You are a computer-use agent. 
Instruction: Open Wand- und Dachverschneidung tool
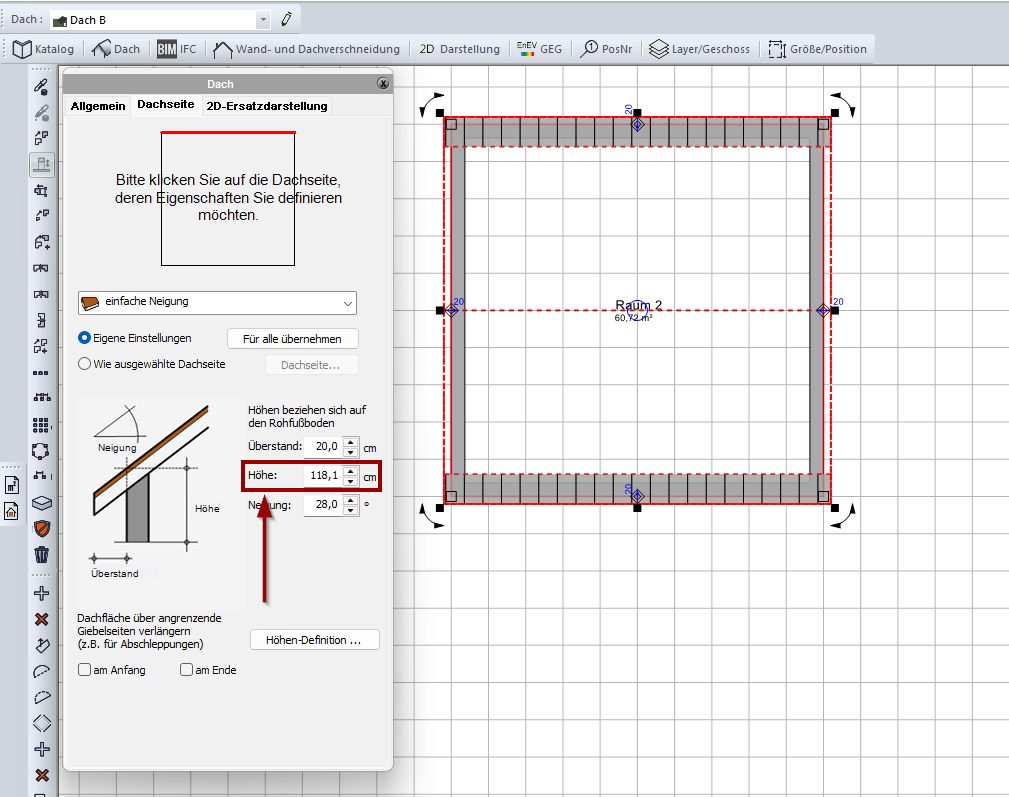point(307,48)
